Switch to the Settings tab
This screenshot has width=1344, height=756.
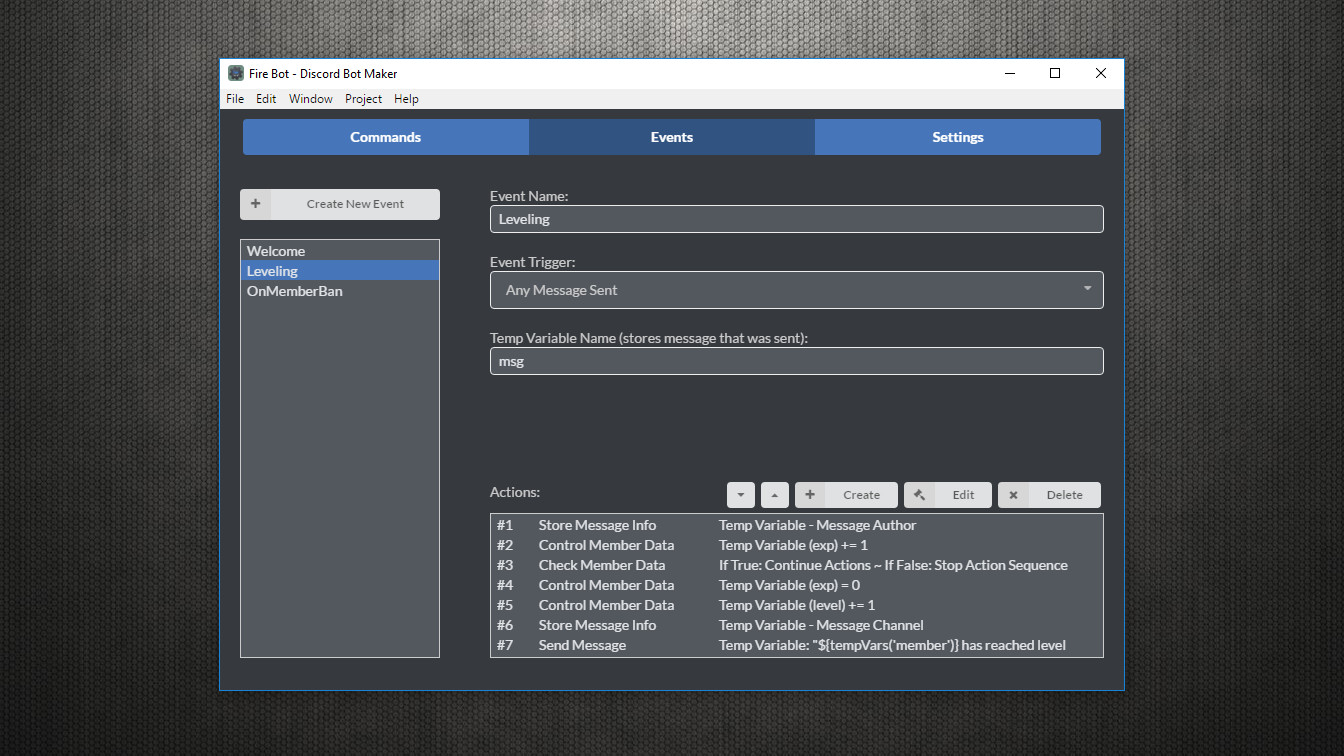click(x=957, y=137)
